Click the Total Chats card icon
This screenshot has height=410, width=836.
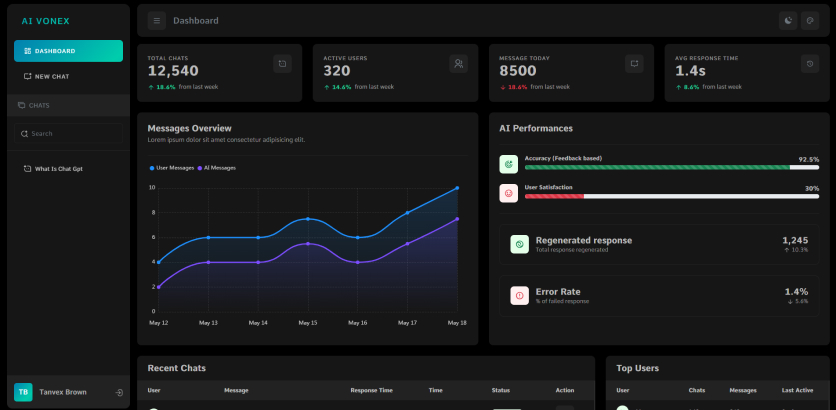283,64
